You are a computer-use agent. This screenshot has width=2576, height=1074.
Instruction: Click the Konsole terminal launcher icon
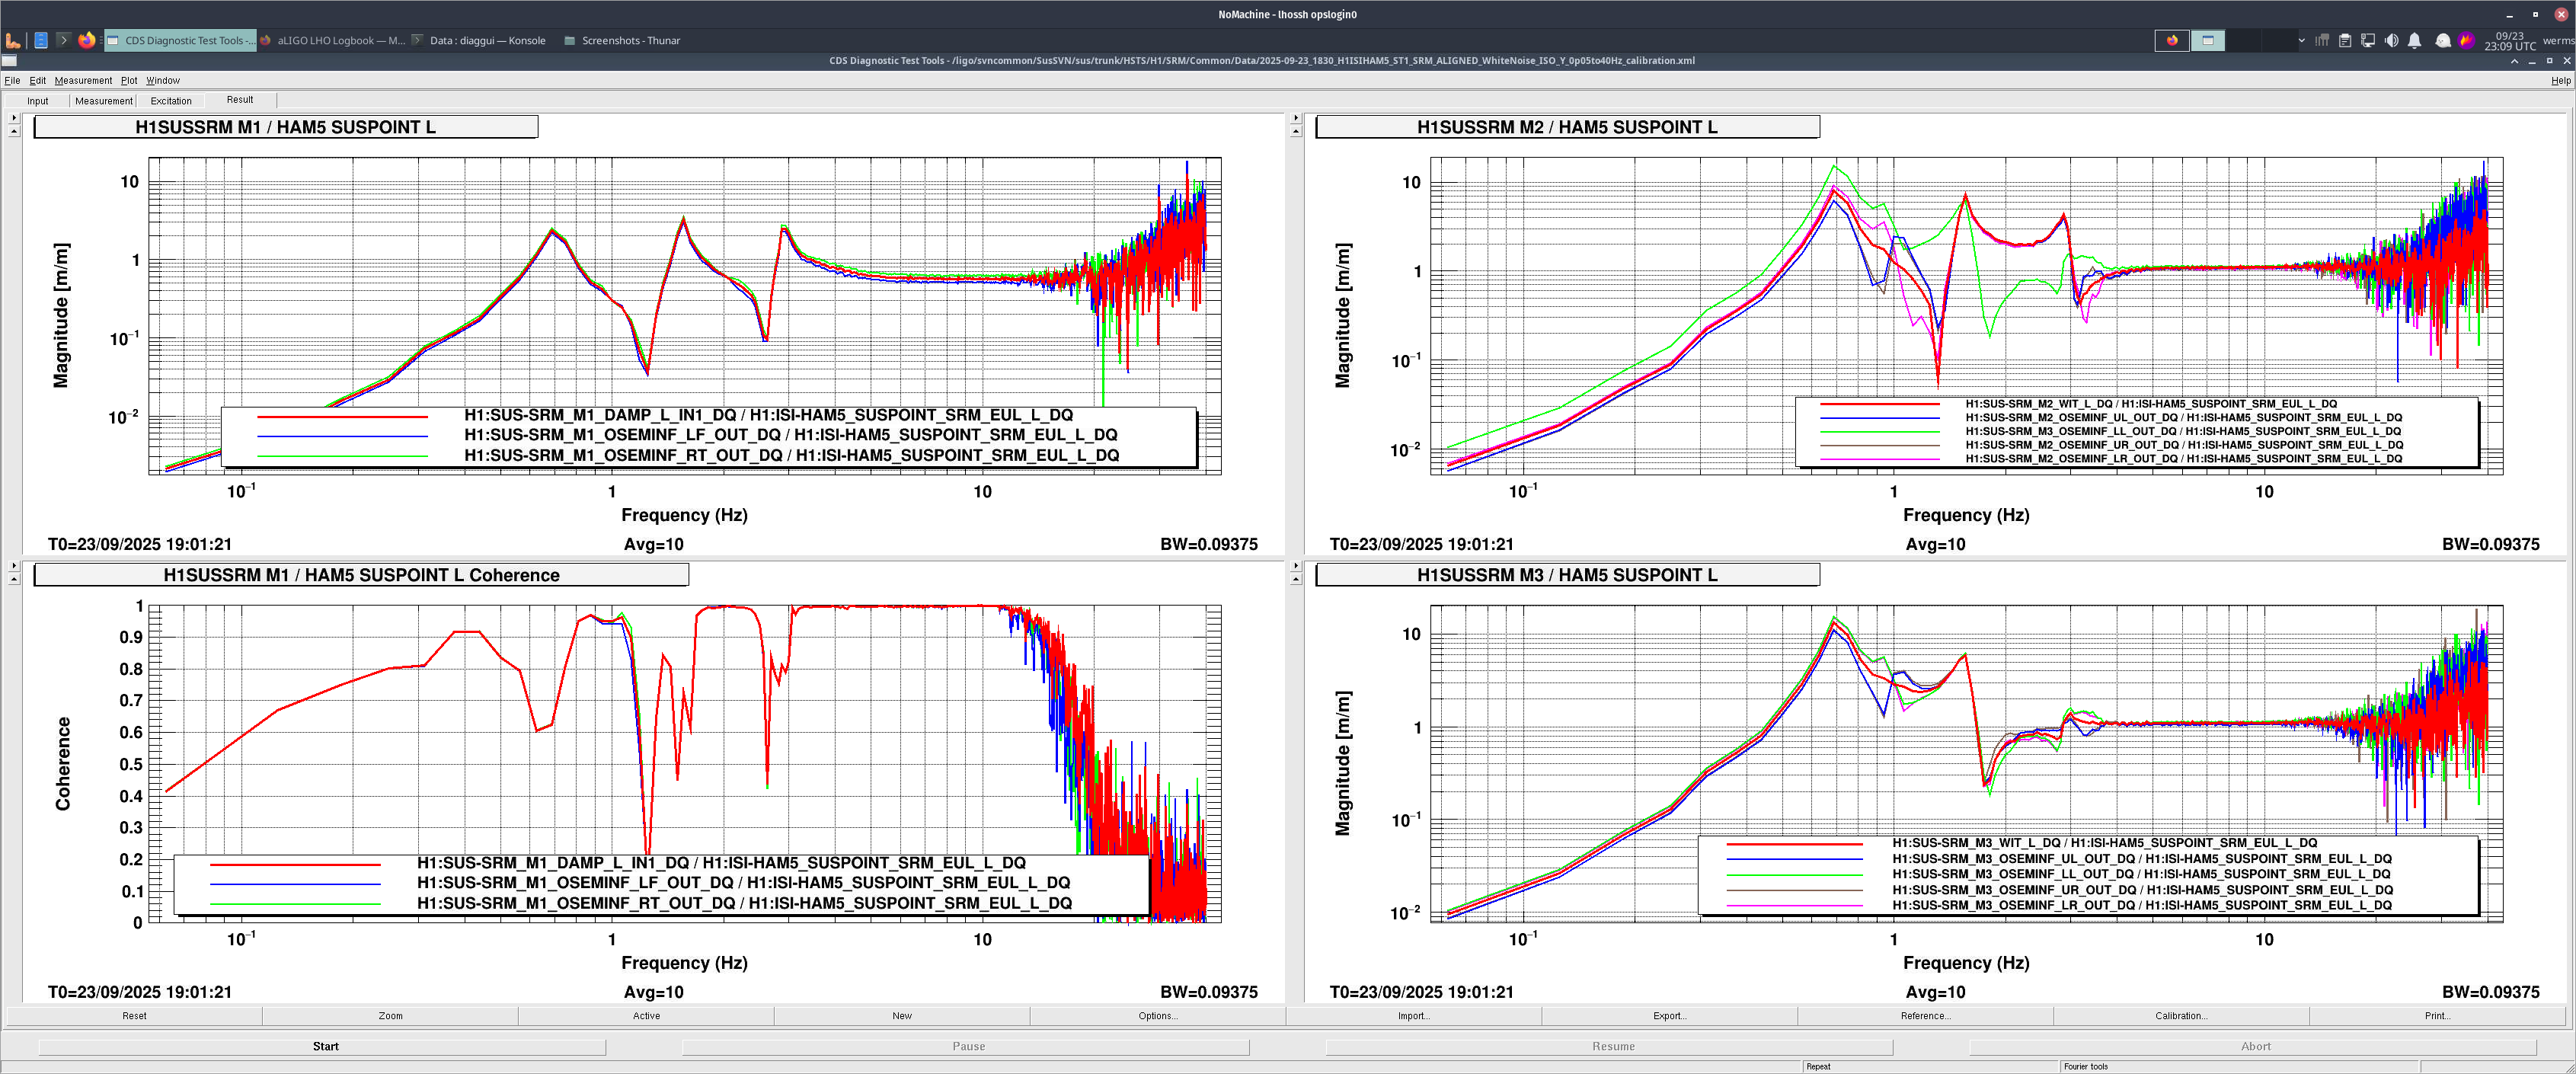tap(63, 40)
